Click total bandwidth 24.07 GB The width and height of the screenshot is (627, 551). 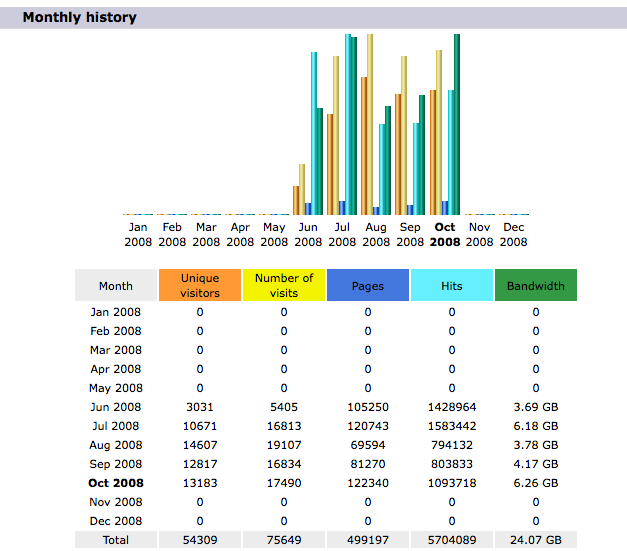pyautogui.click(x=536, y=540)
